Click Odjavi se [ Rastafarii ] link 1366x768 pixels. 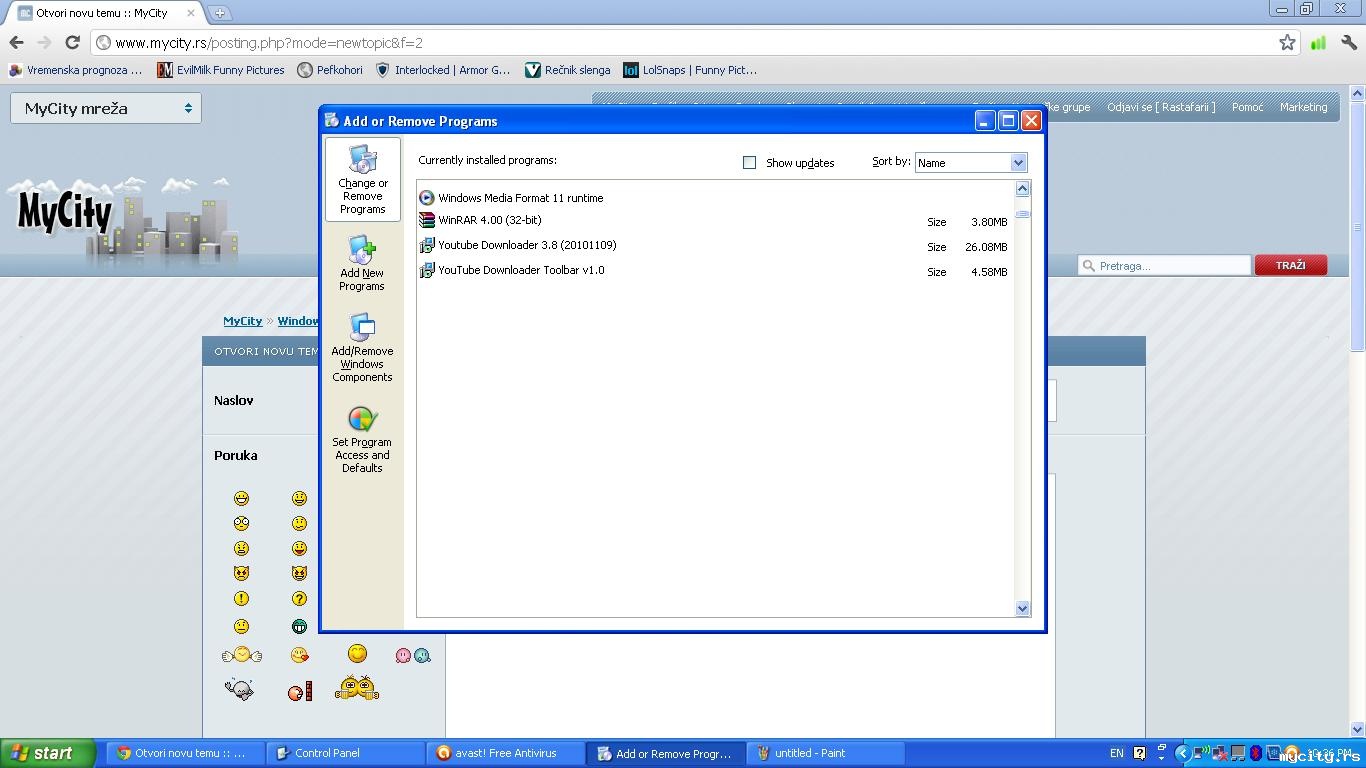[1161, 107]
